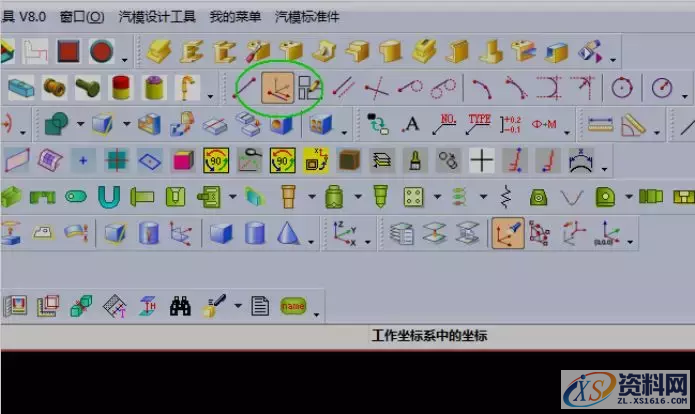Click the Φ+M diameter annotation icon

[x=544, y=125]
